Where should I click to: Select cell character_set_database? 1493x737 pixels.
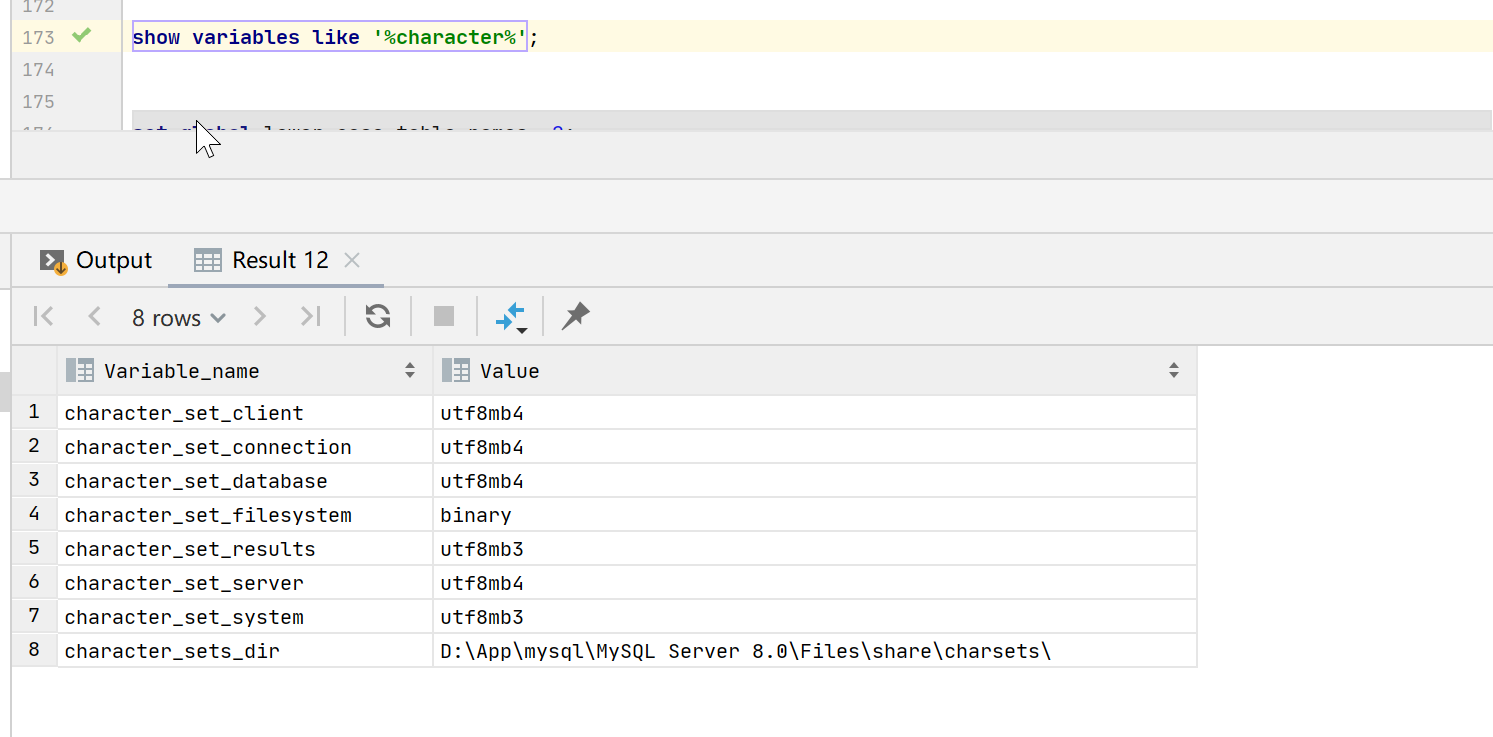245,481
